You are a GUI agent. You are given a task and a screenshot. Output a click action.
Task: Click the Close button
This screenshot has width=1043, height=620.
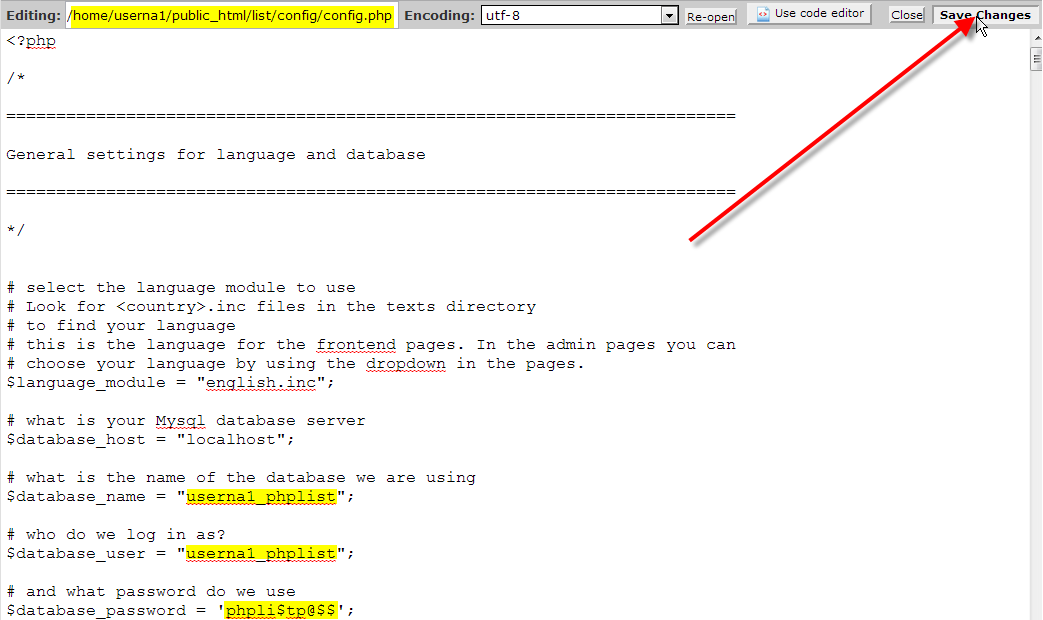point(907,15)
